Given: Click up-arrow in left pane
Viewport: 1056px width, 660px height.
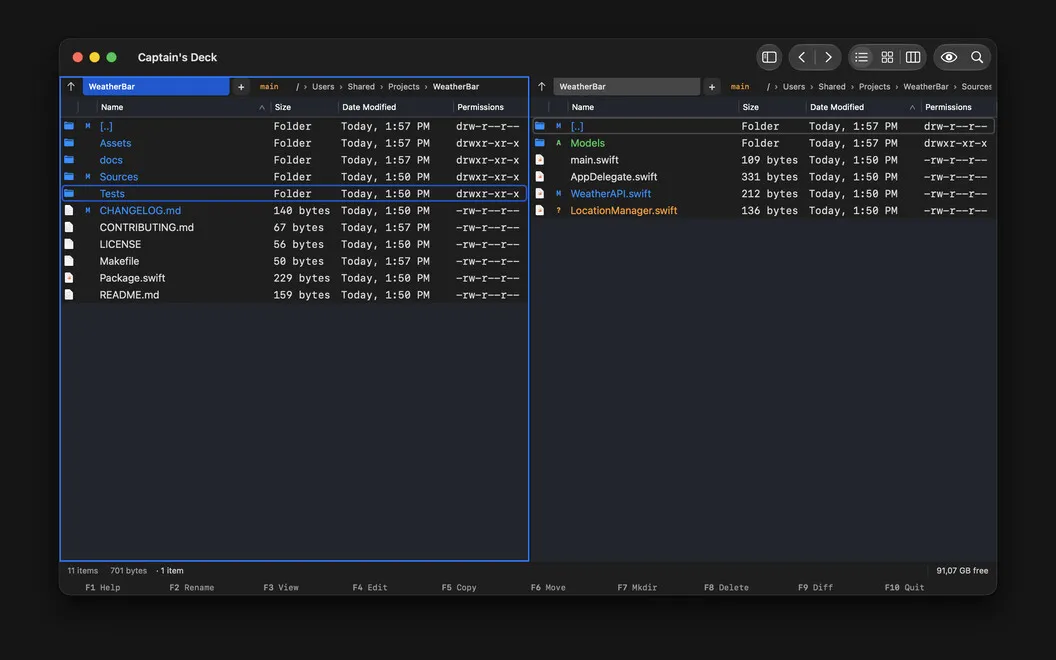Looking at the screenshot, I should [71, 86].
